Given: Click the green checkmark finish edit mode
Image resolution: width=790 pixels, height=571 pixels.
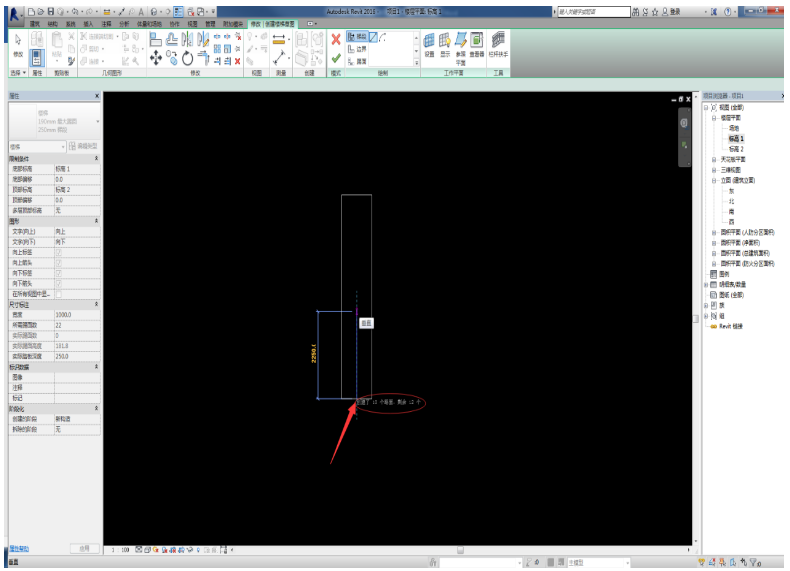Looking at the screenshot, I should coord(336,58).
